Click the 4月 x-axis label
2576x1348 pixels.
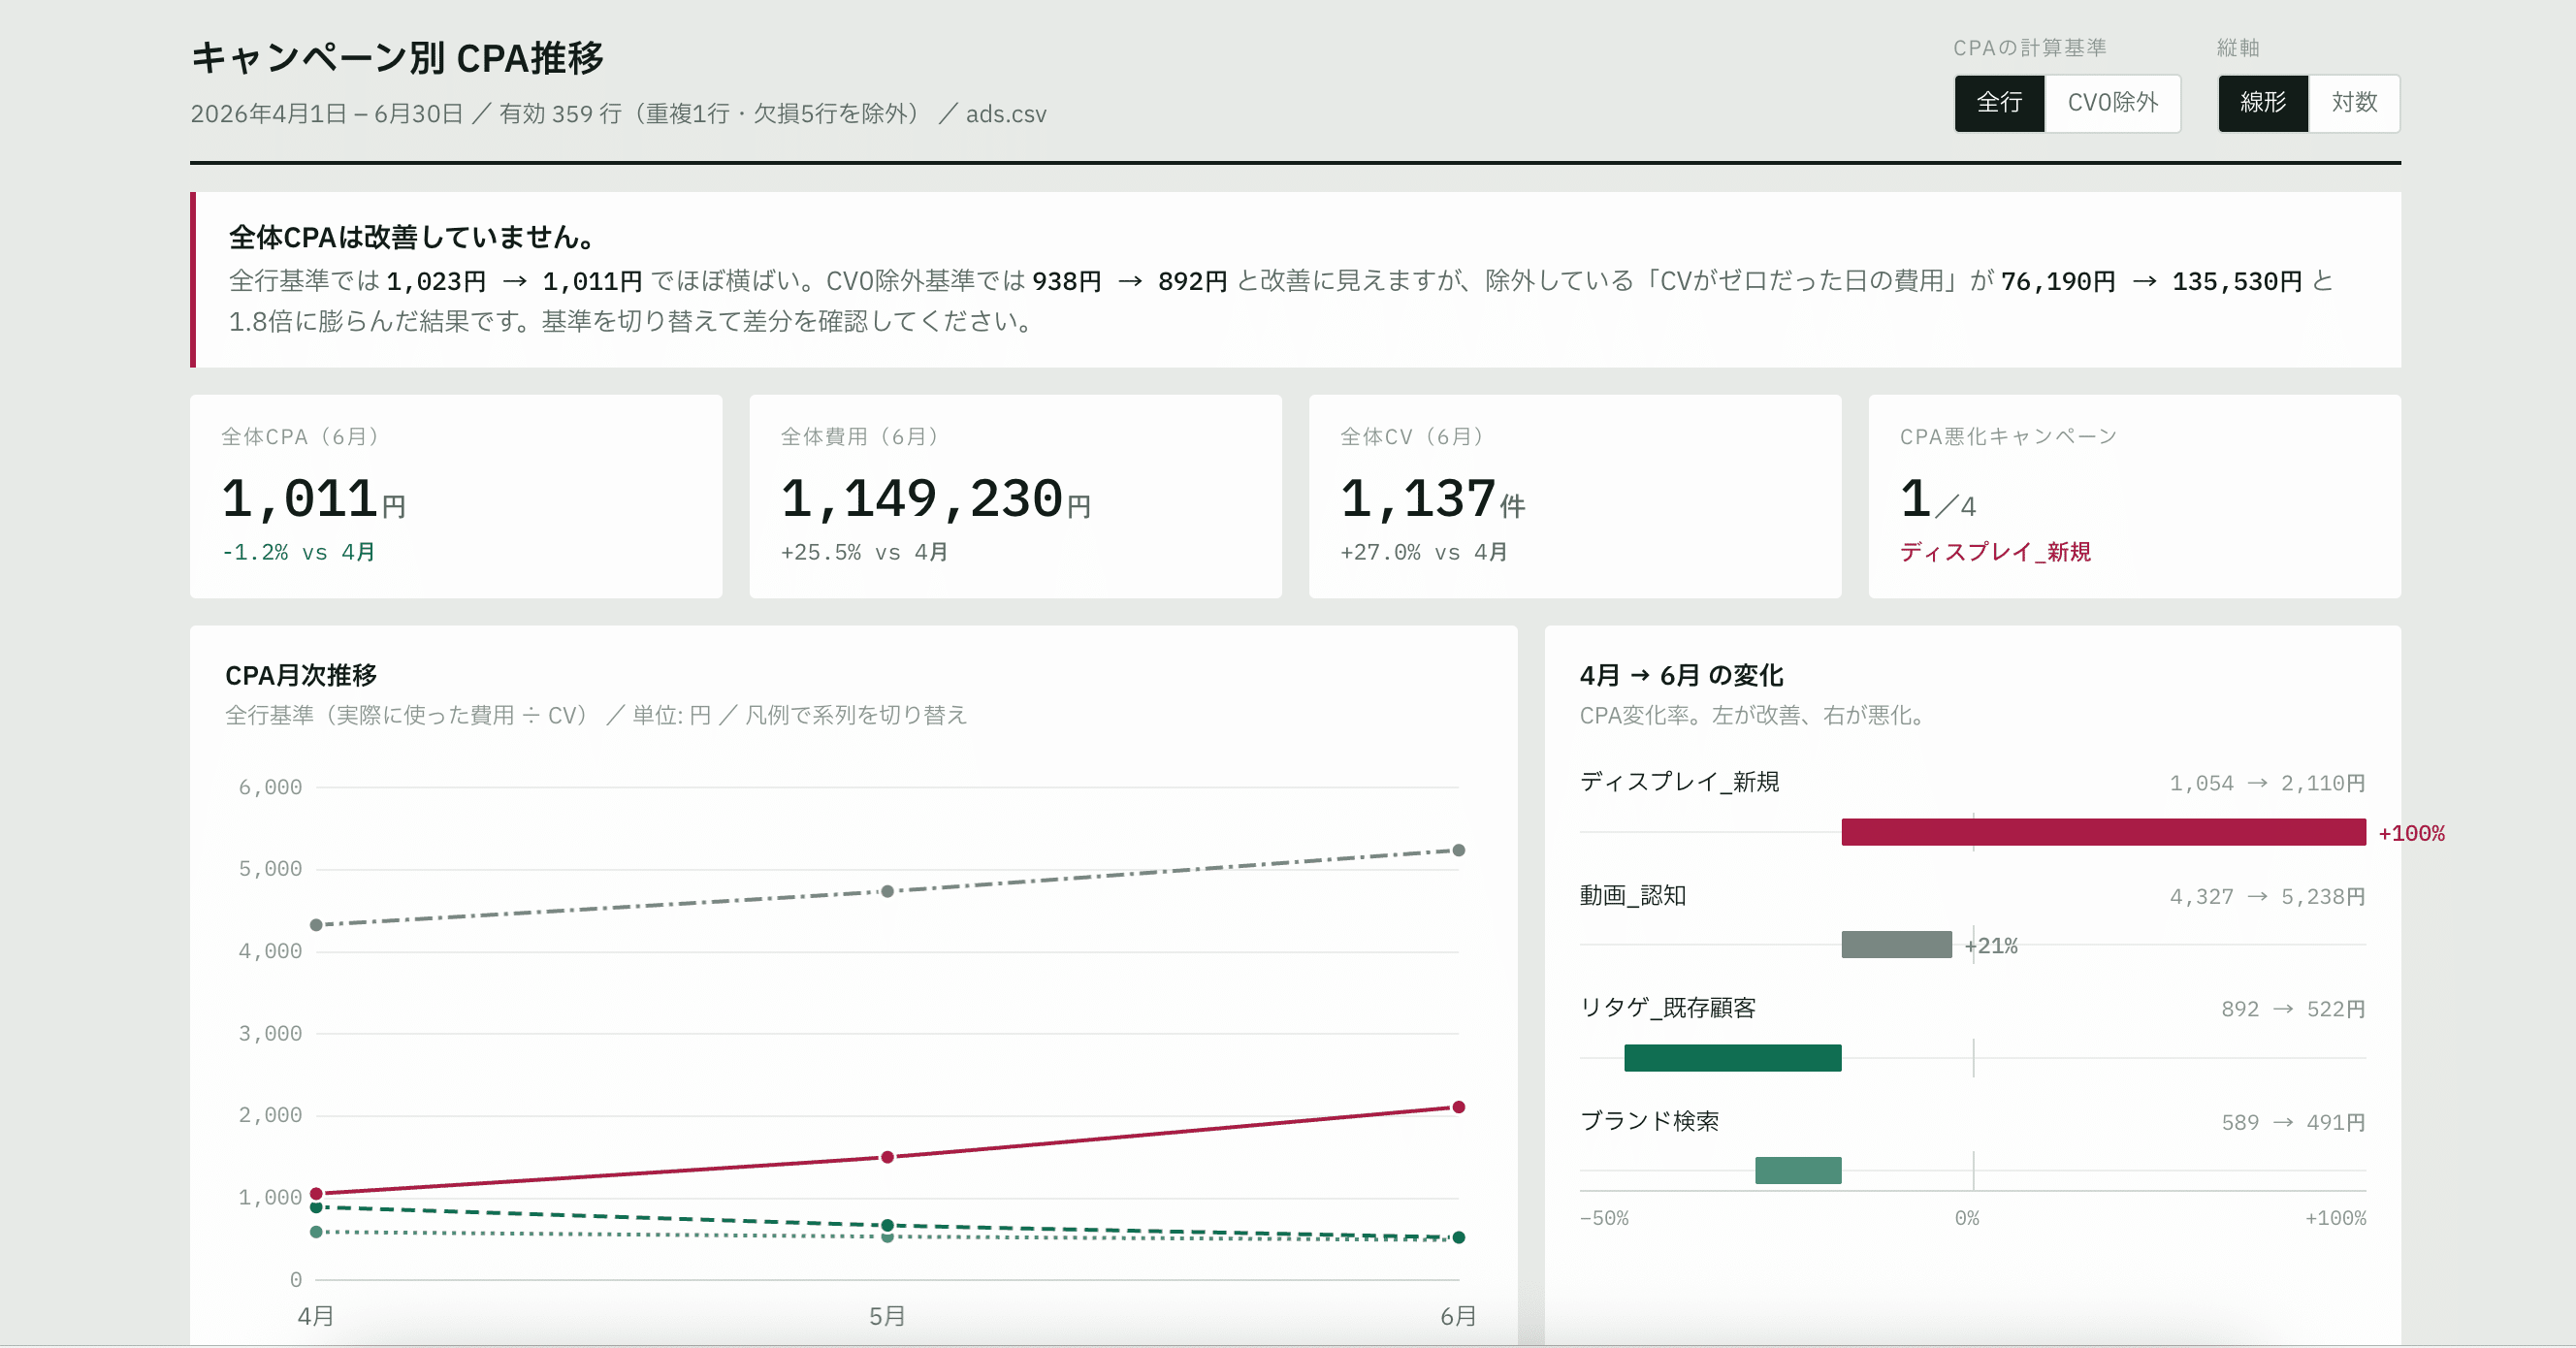click(x=316, y=1316)
